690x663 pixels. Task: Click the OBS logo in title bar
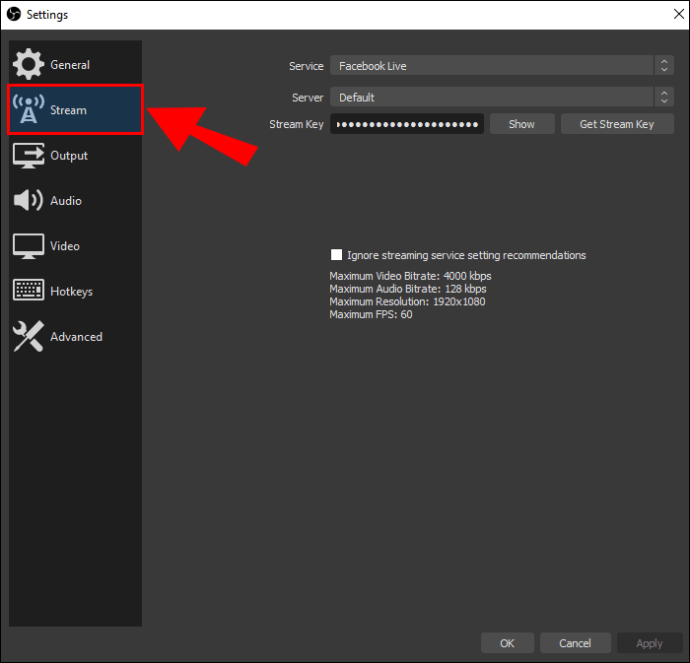tap(14, 14)
